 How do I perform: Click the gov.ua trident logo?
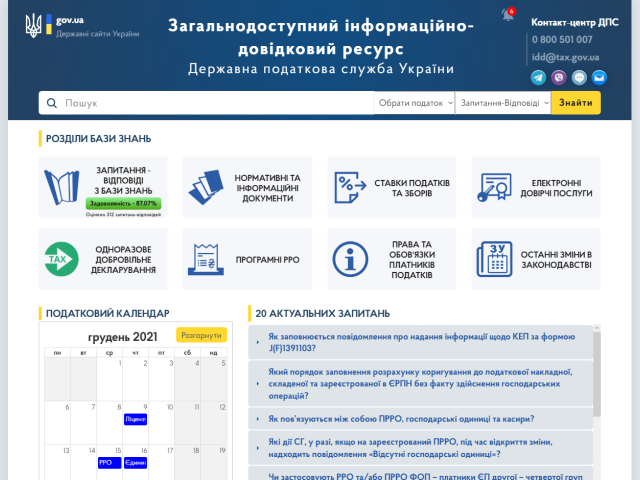click(35, 26)
